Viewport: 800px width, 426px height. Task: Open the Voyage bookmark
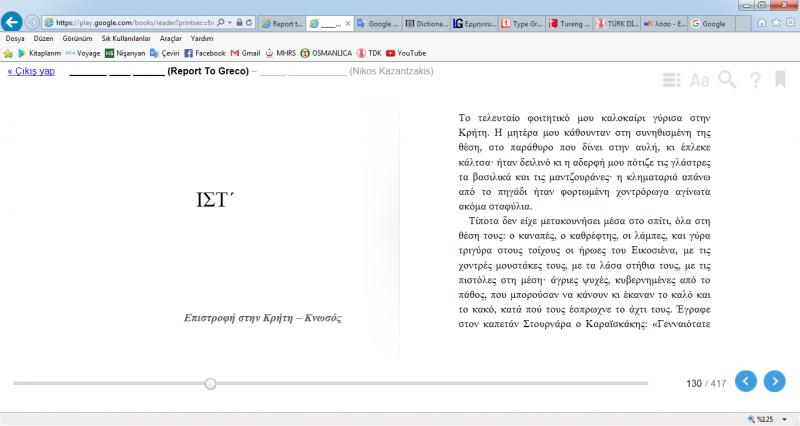click(83, 53)
